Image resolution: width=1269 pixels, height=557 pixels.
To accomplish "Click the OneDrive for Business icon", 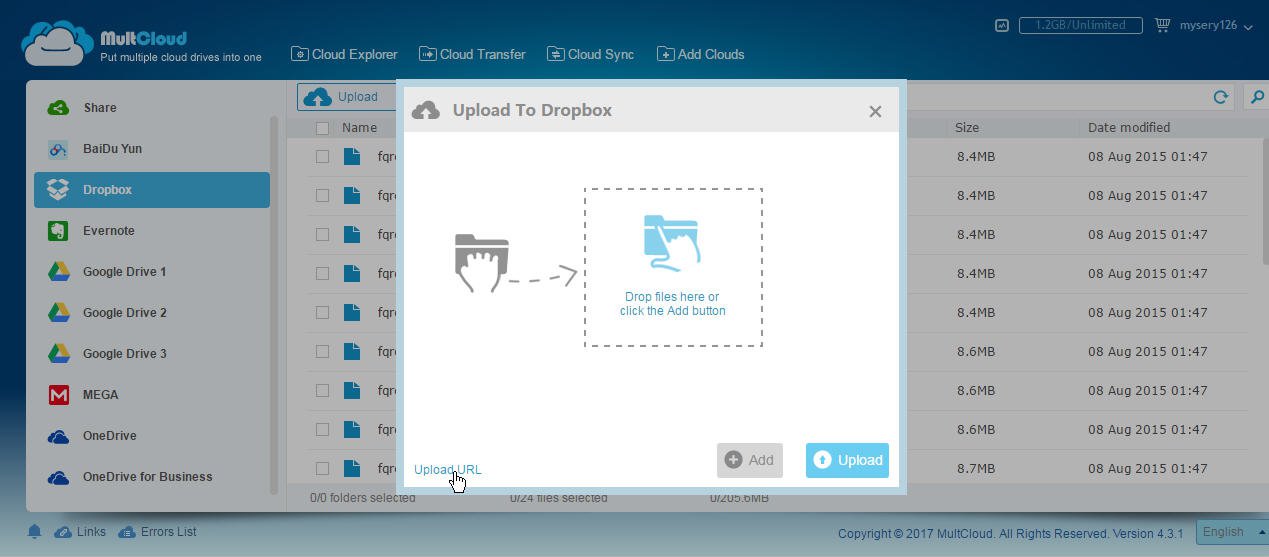I will pos(58,477).
